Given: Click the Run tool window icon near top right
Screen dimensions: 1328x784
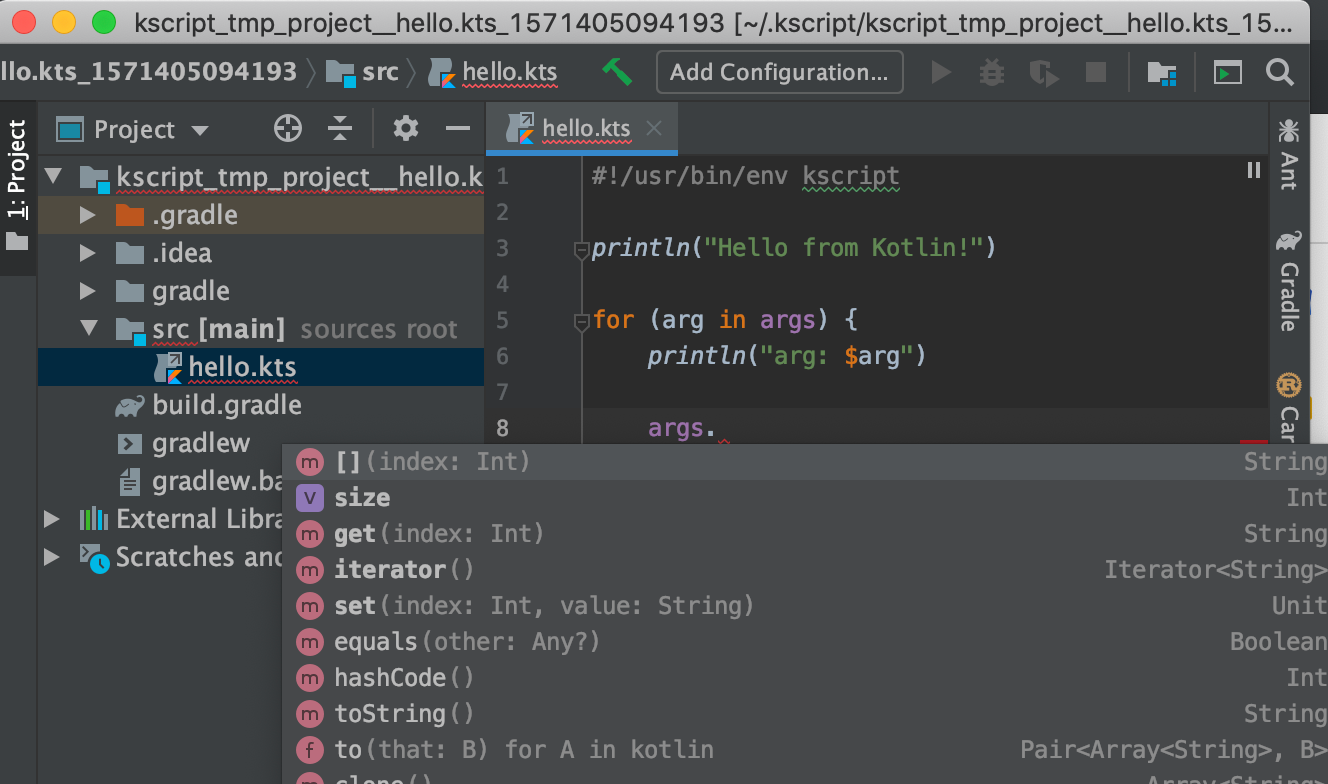Looking at the screenshot, I should pos(1226,72).
